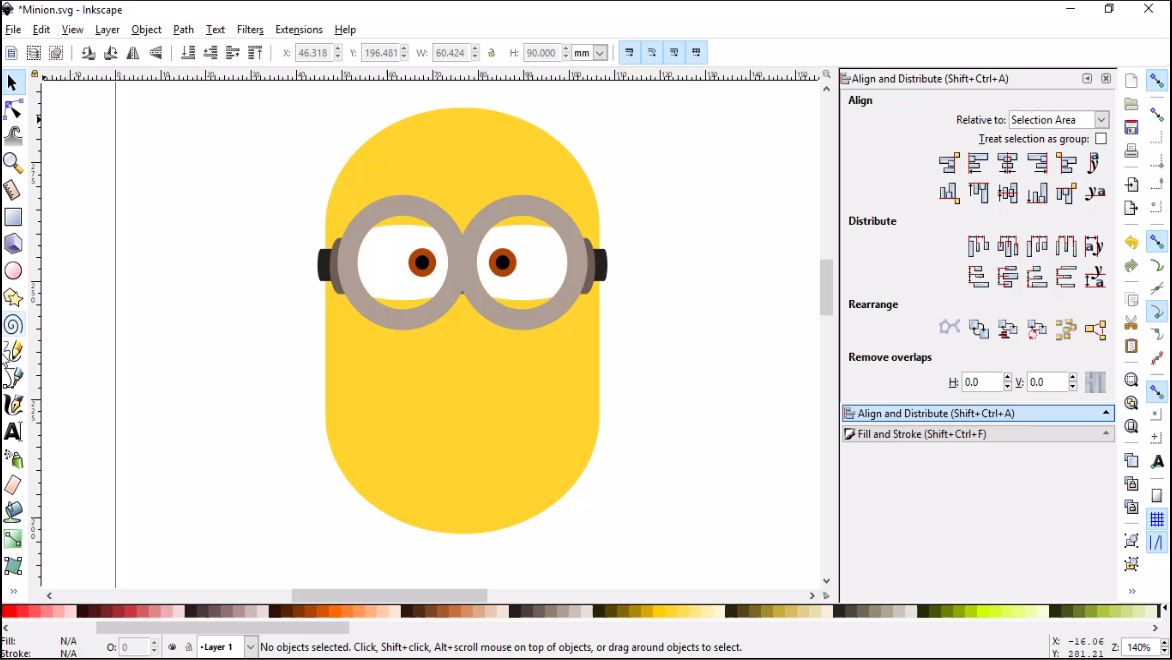The height and width of the screenshot is (660, 1172).
Task: Iconify Align and Distribute dock arrow
Action: (1088, 78)
